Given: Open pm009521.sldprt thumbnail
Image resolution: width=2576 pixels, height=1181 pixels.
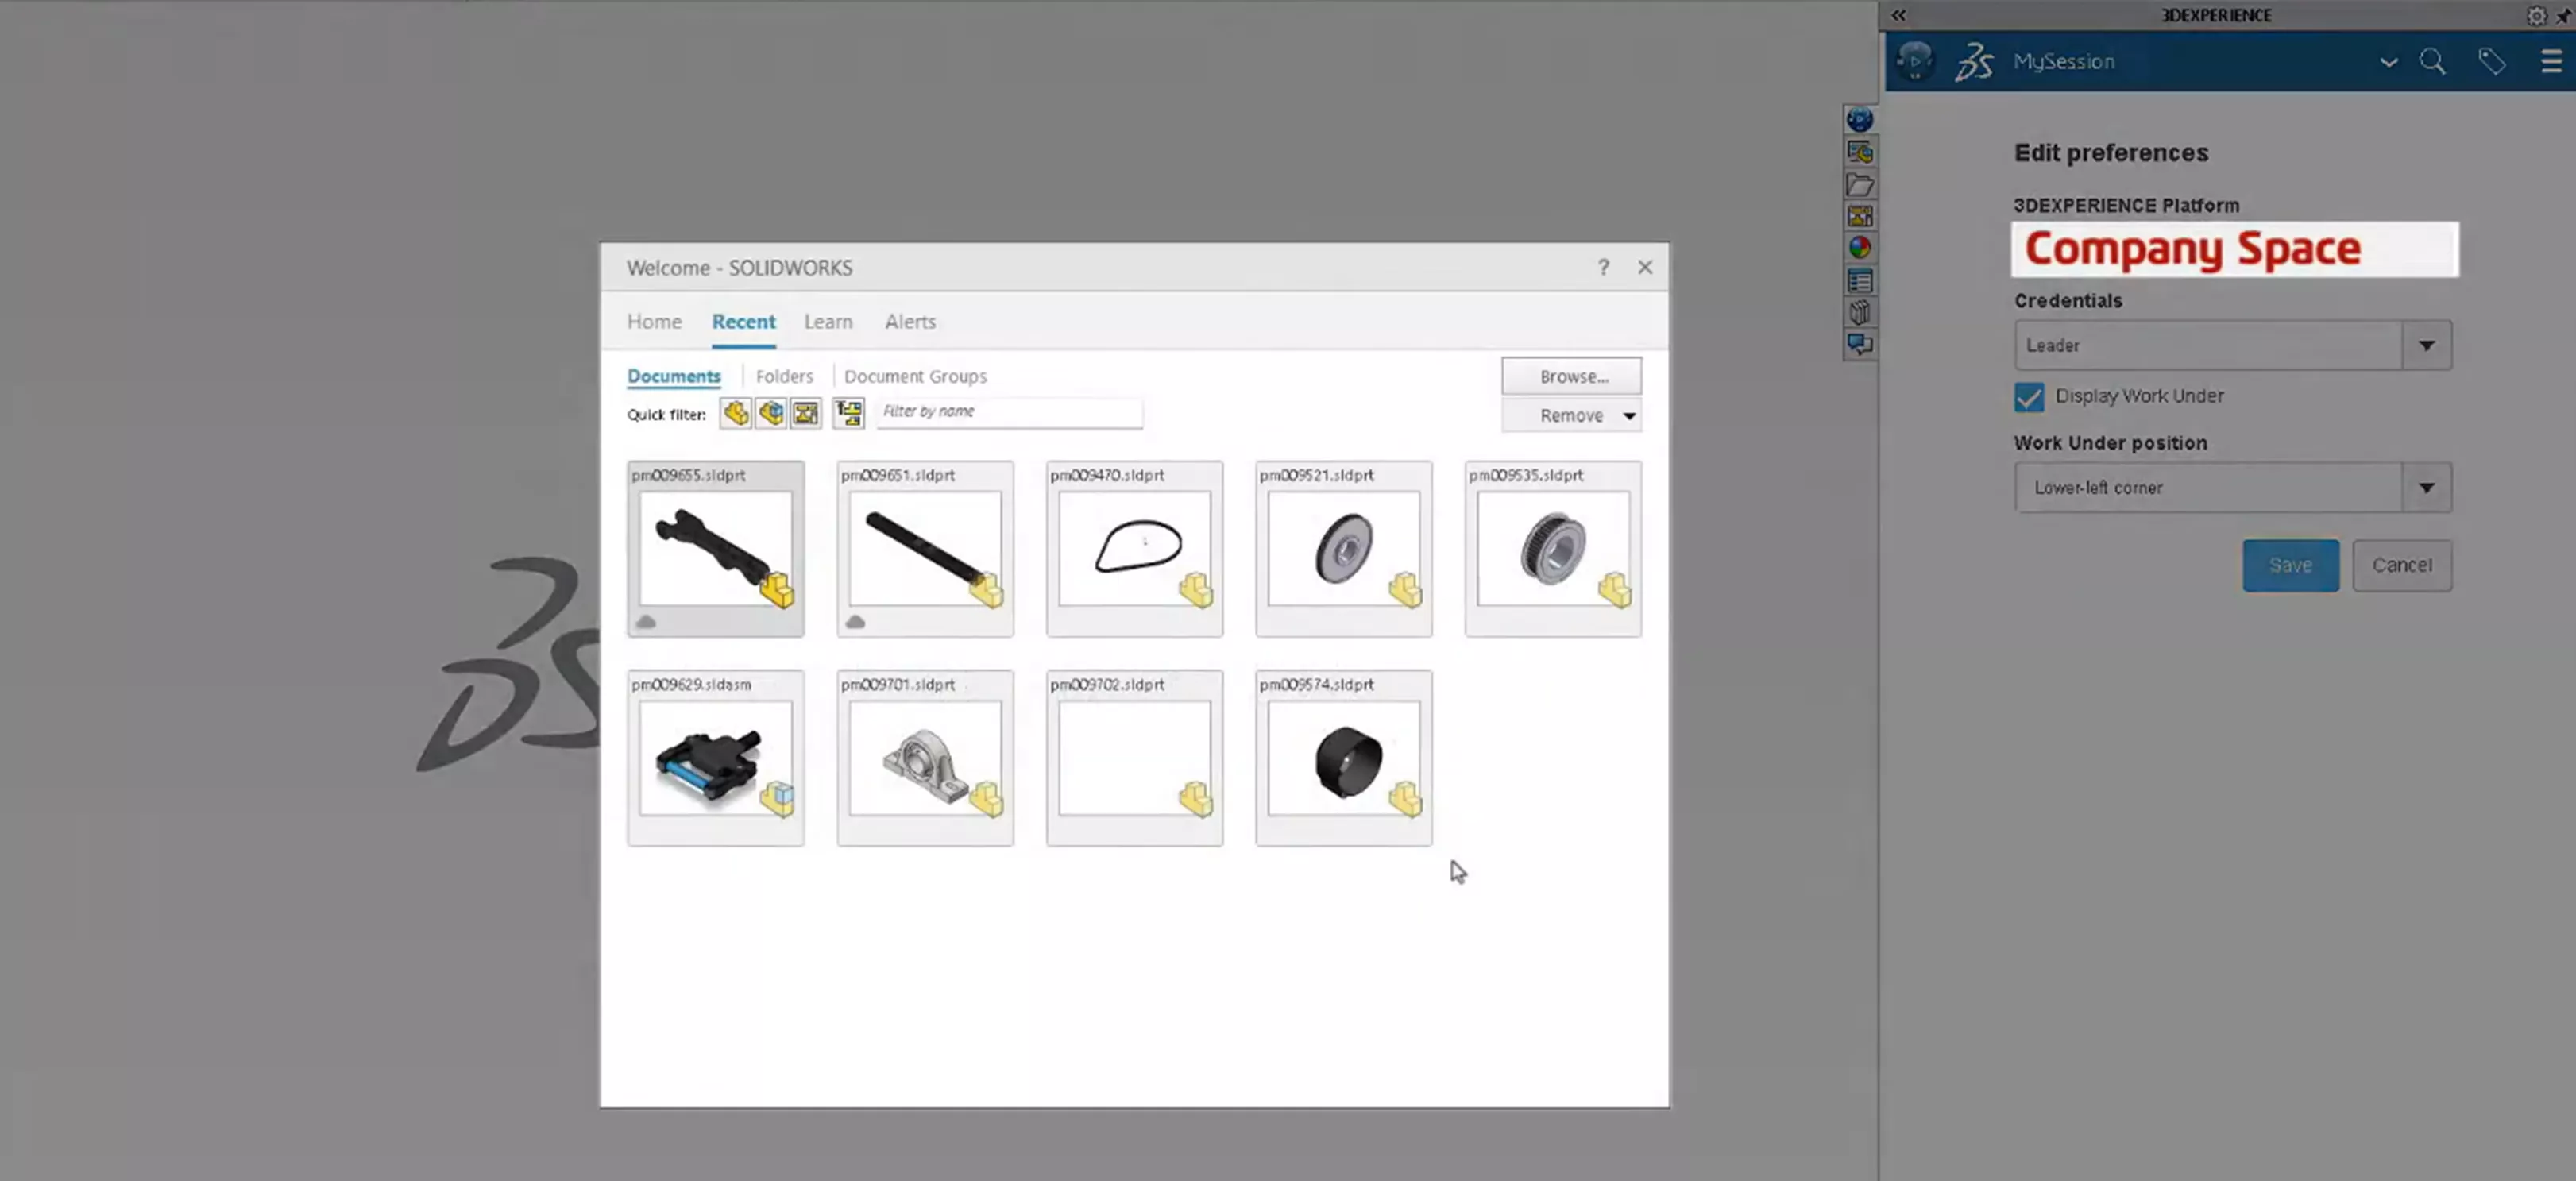Looking at the screenshot, I should click(1343, 548).
